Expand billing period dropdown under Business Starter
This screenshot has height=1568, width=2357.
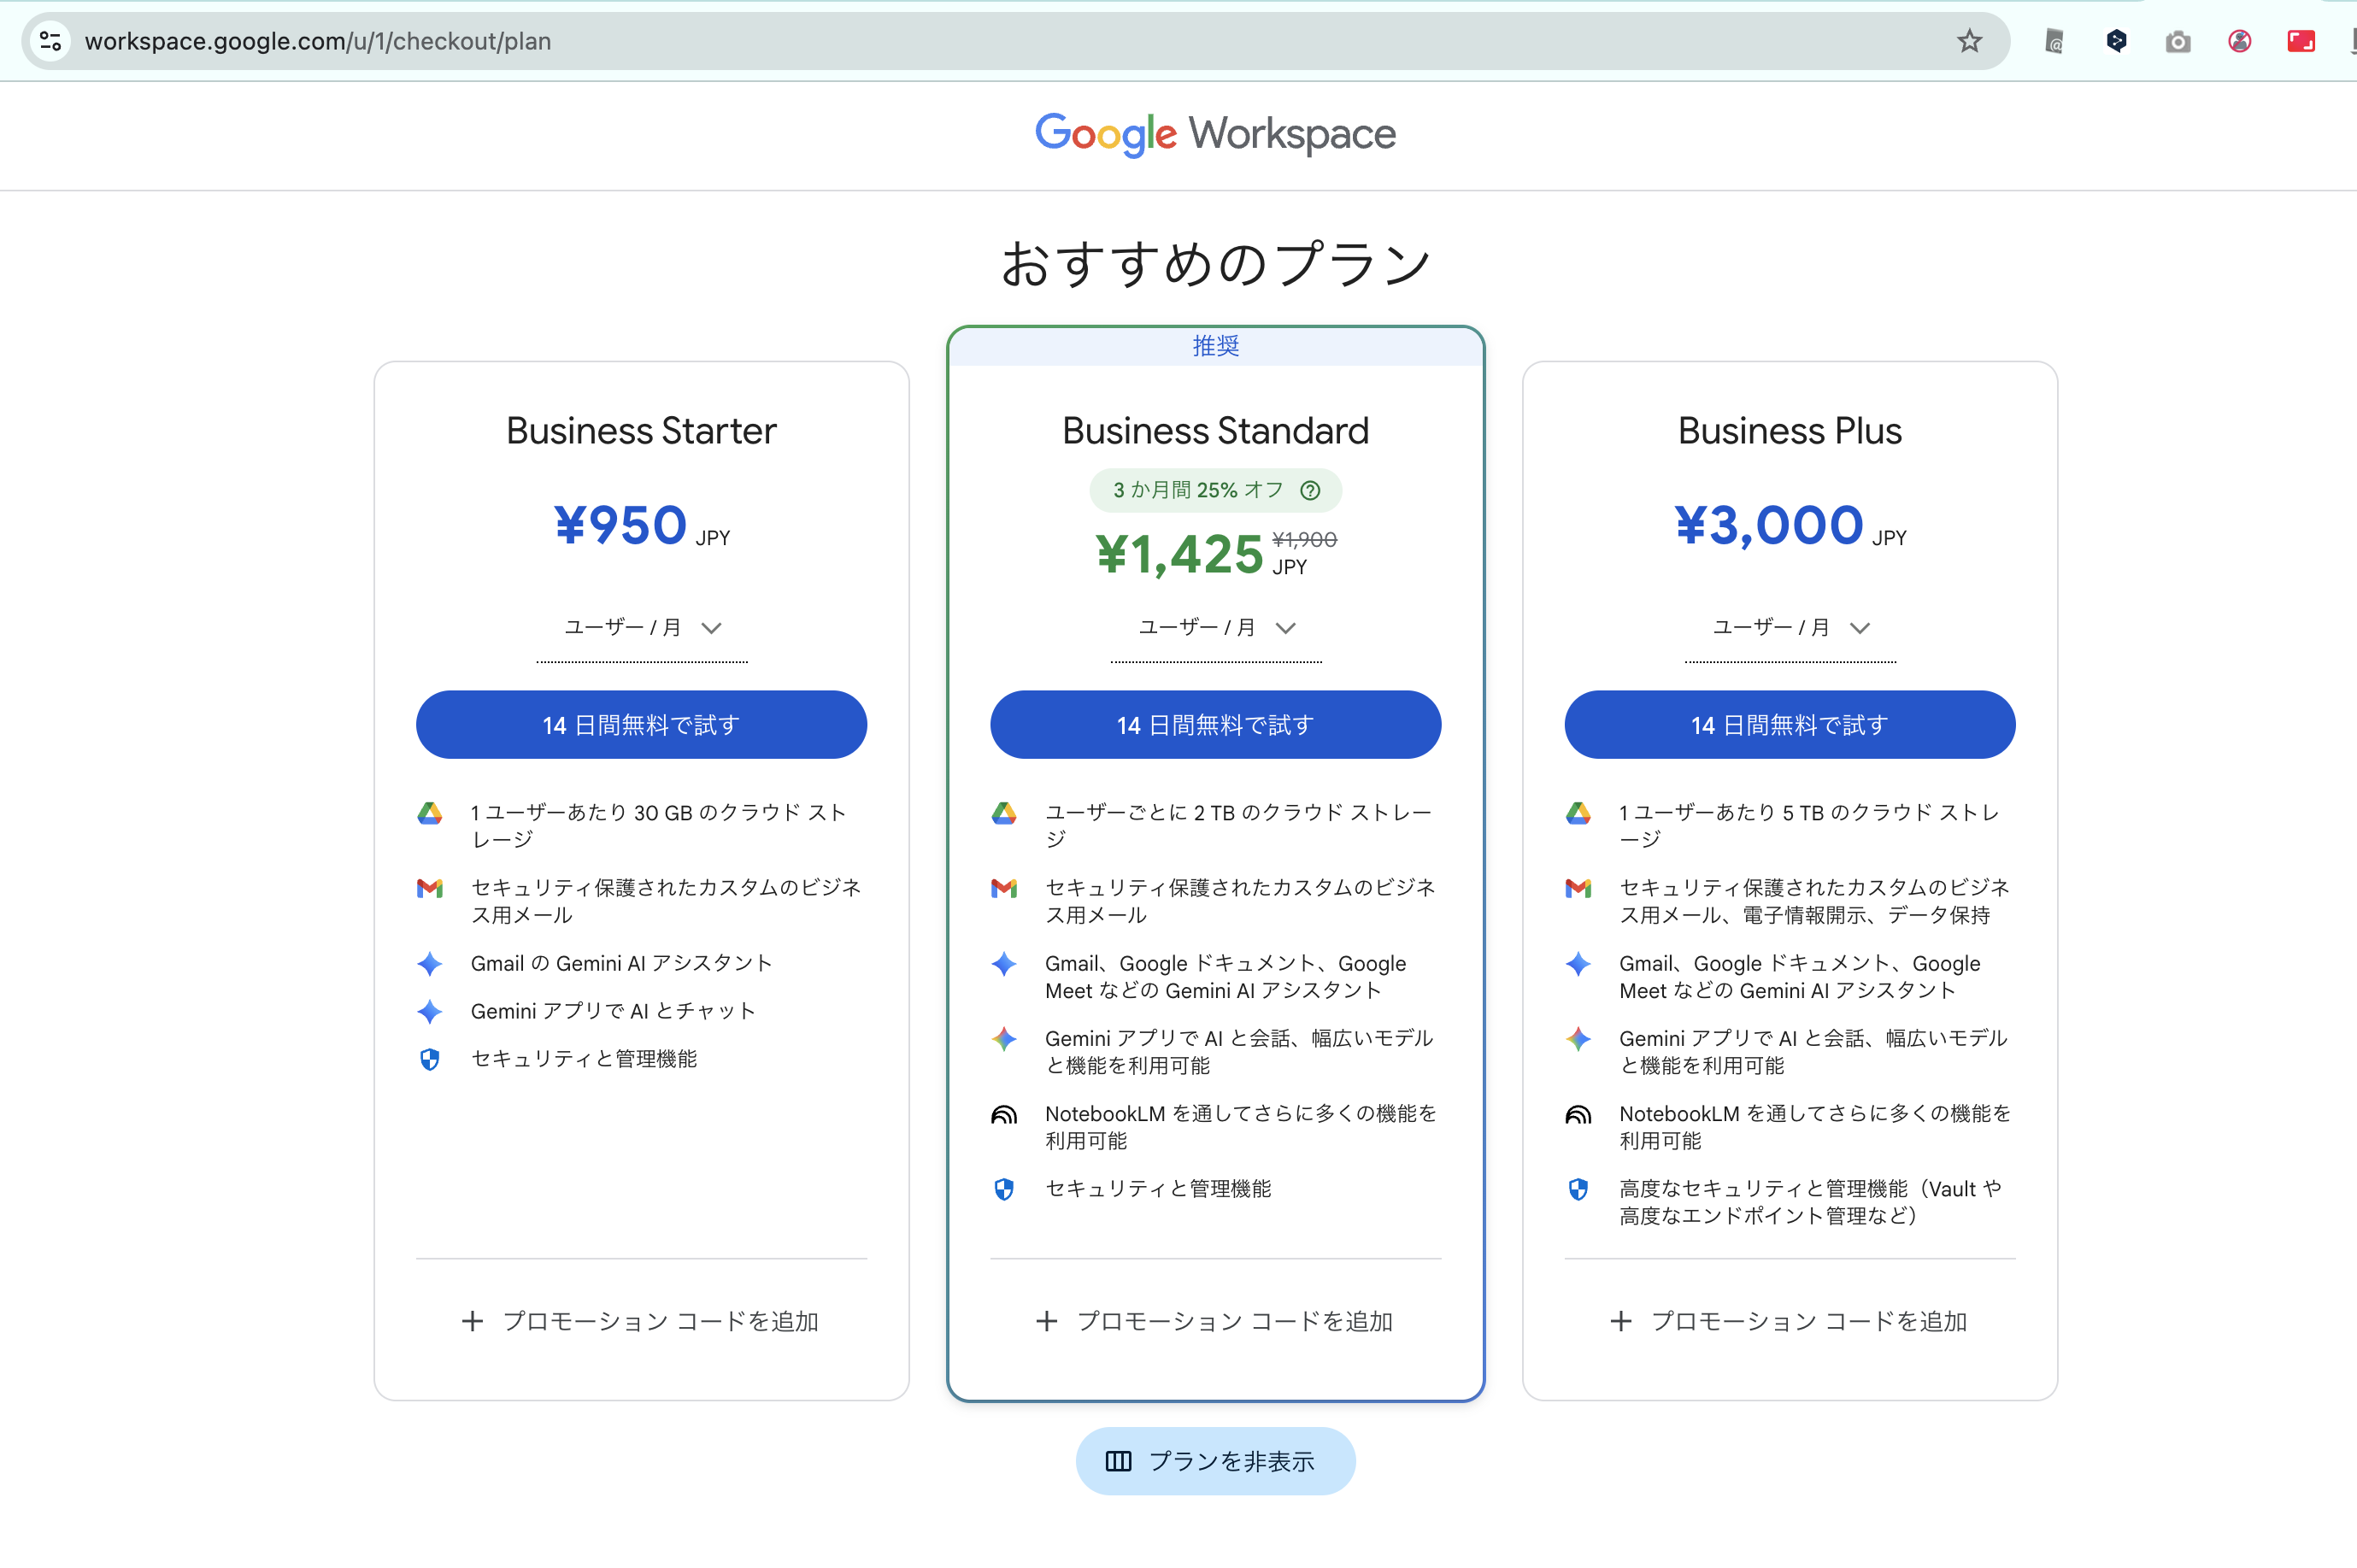click(x=642, y=628)
